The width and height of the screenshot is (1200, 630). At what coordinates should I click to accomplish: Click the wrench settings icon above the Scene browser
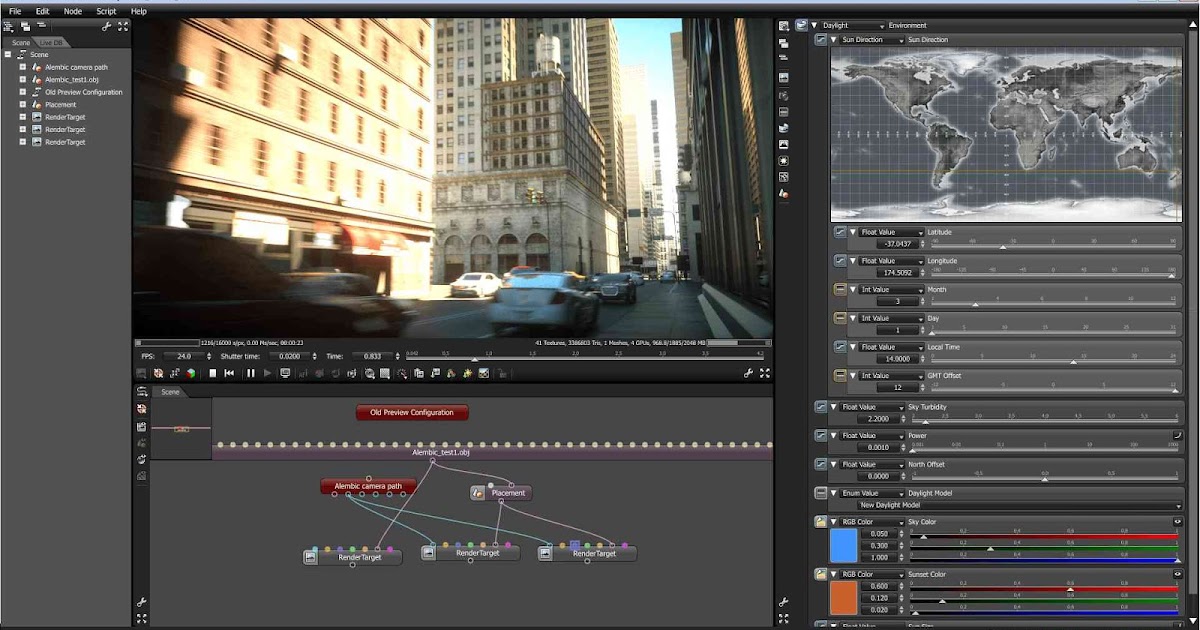click(x=106, y=27)
